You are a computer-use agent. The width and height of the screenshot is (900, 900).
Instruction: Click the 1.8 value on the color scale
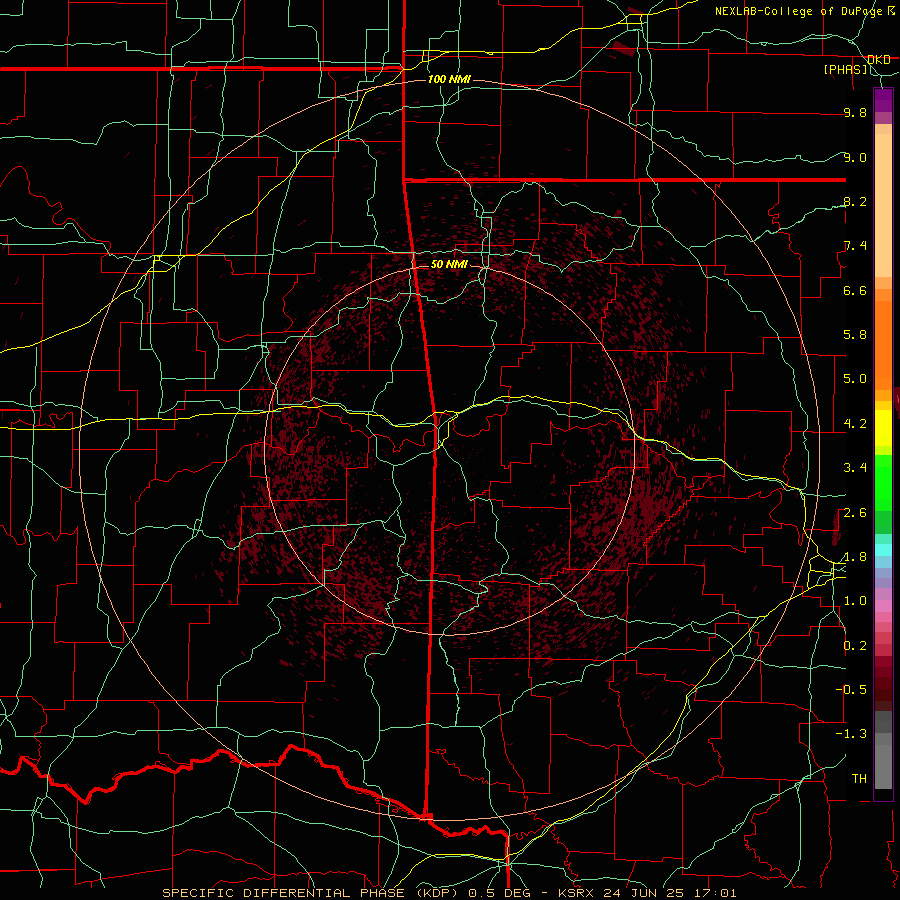coord(855,557)
